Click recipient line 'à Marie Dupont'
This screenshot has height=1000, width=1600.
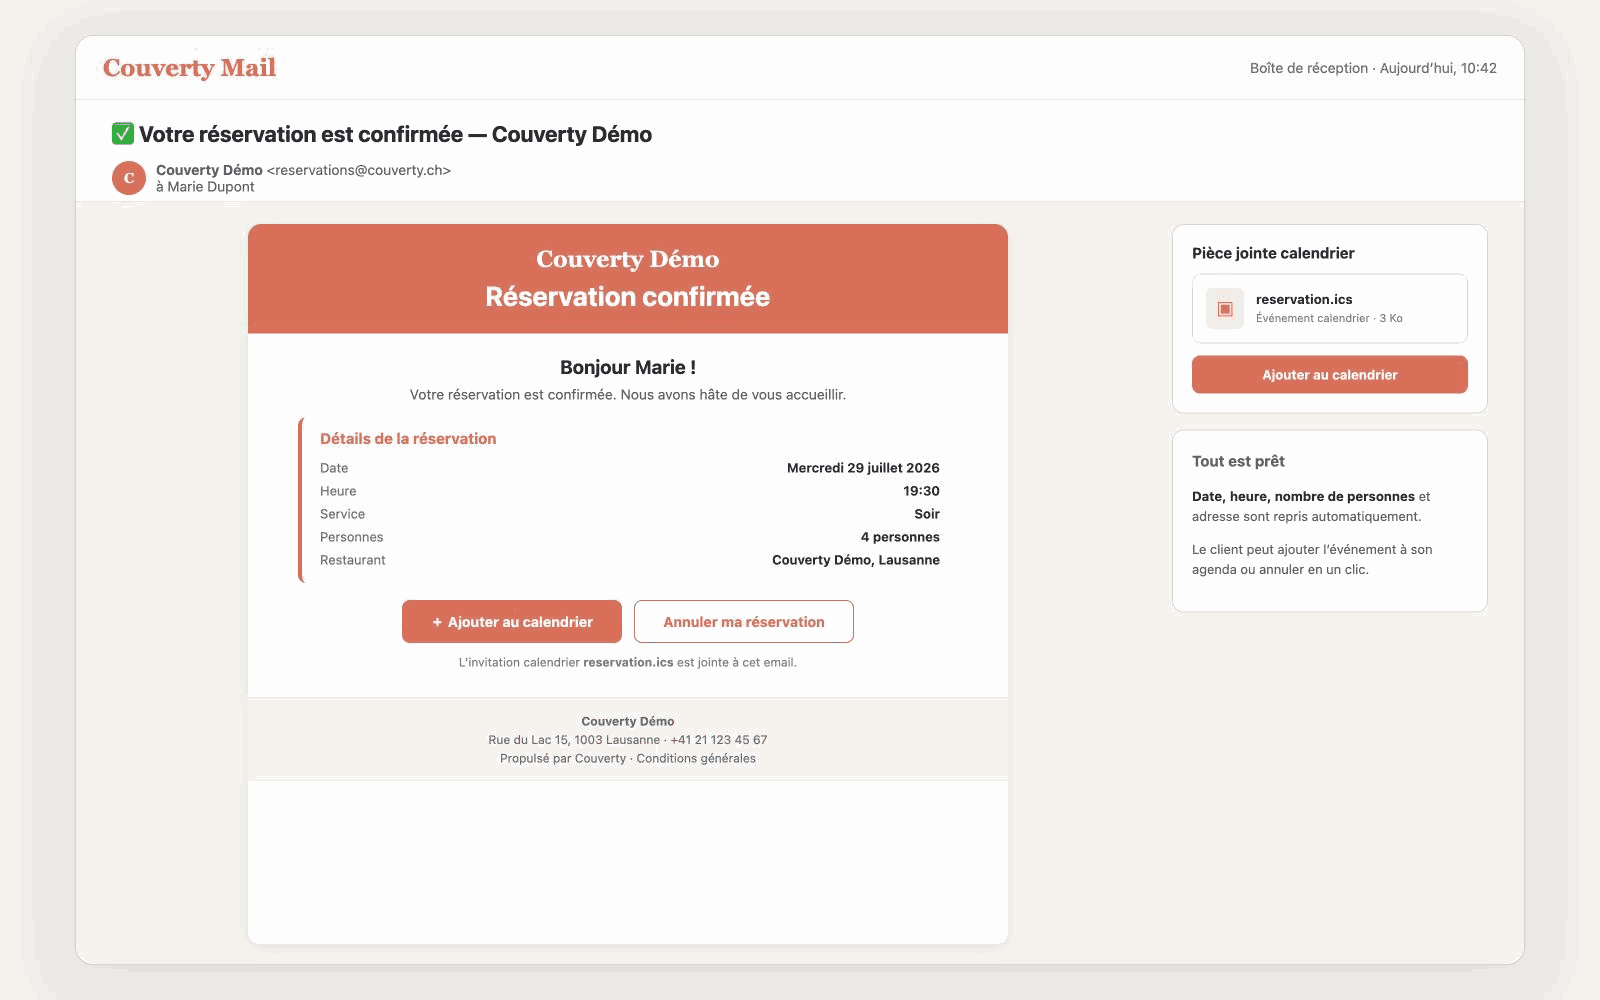pos(205,187)
